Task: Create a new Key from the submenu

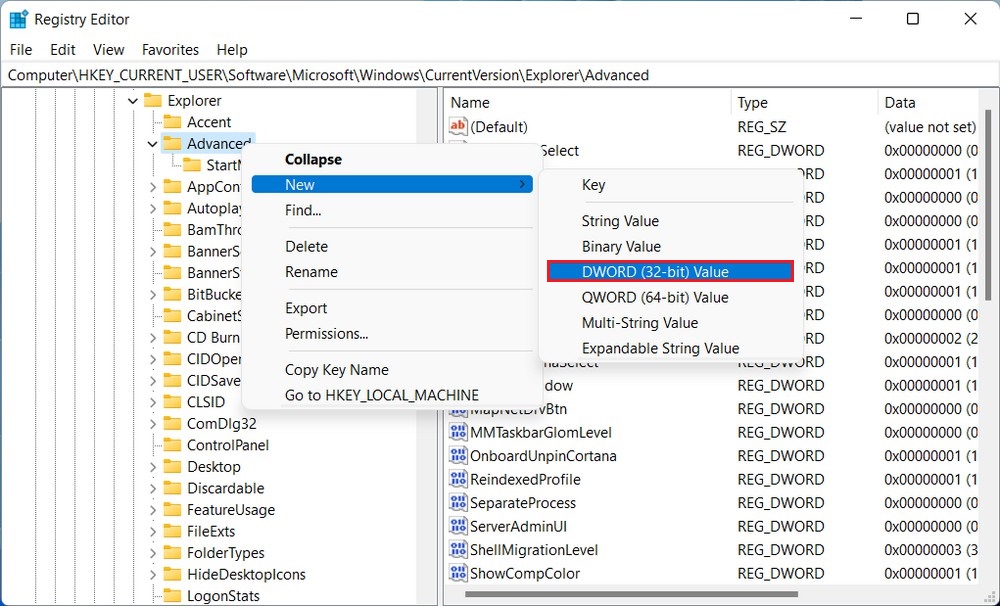Action: [x=670, y=185]
